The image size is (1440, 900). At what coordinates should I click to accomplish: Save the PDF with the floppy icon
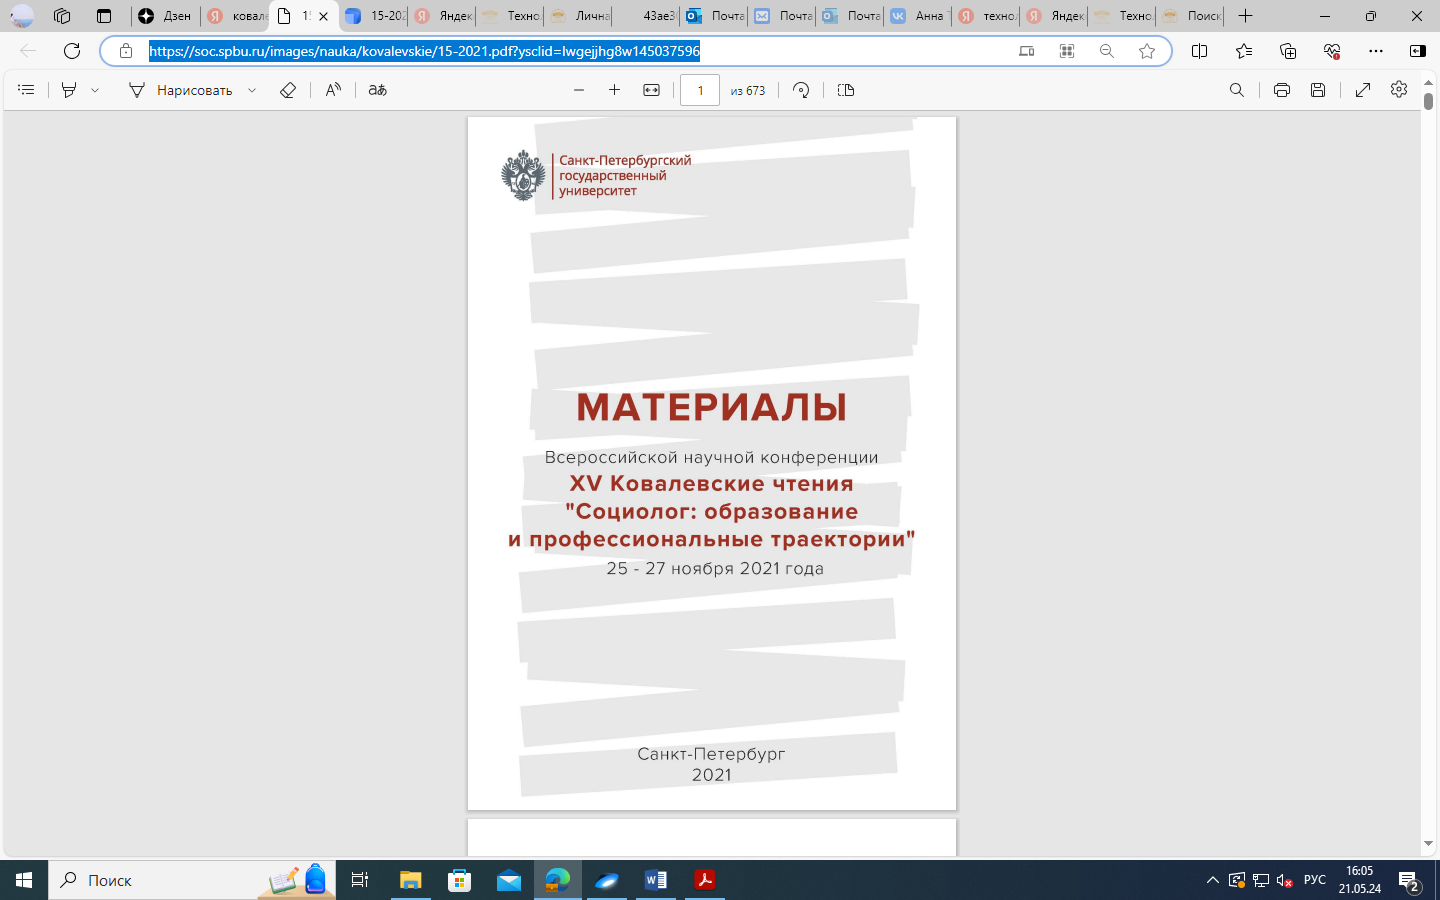tap(1318, 90)
